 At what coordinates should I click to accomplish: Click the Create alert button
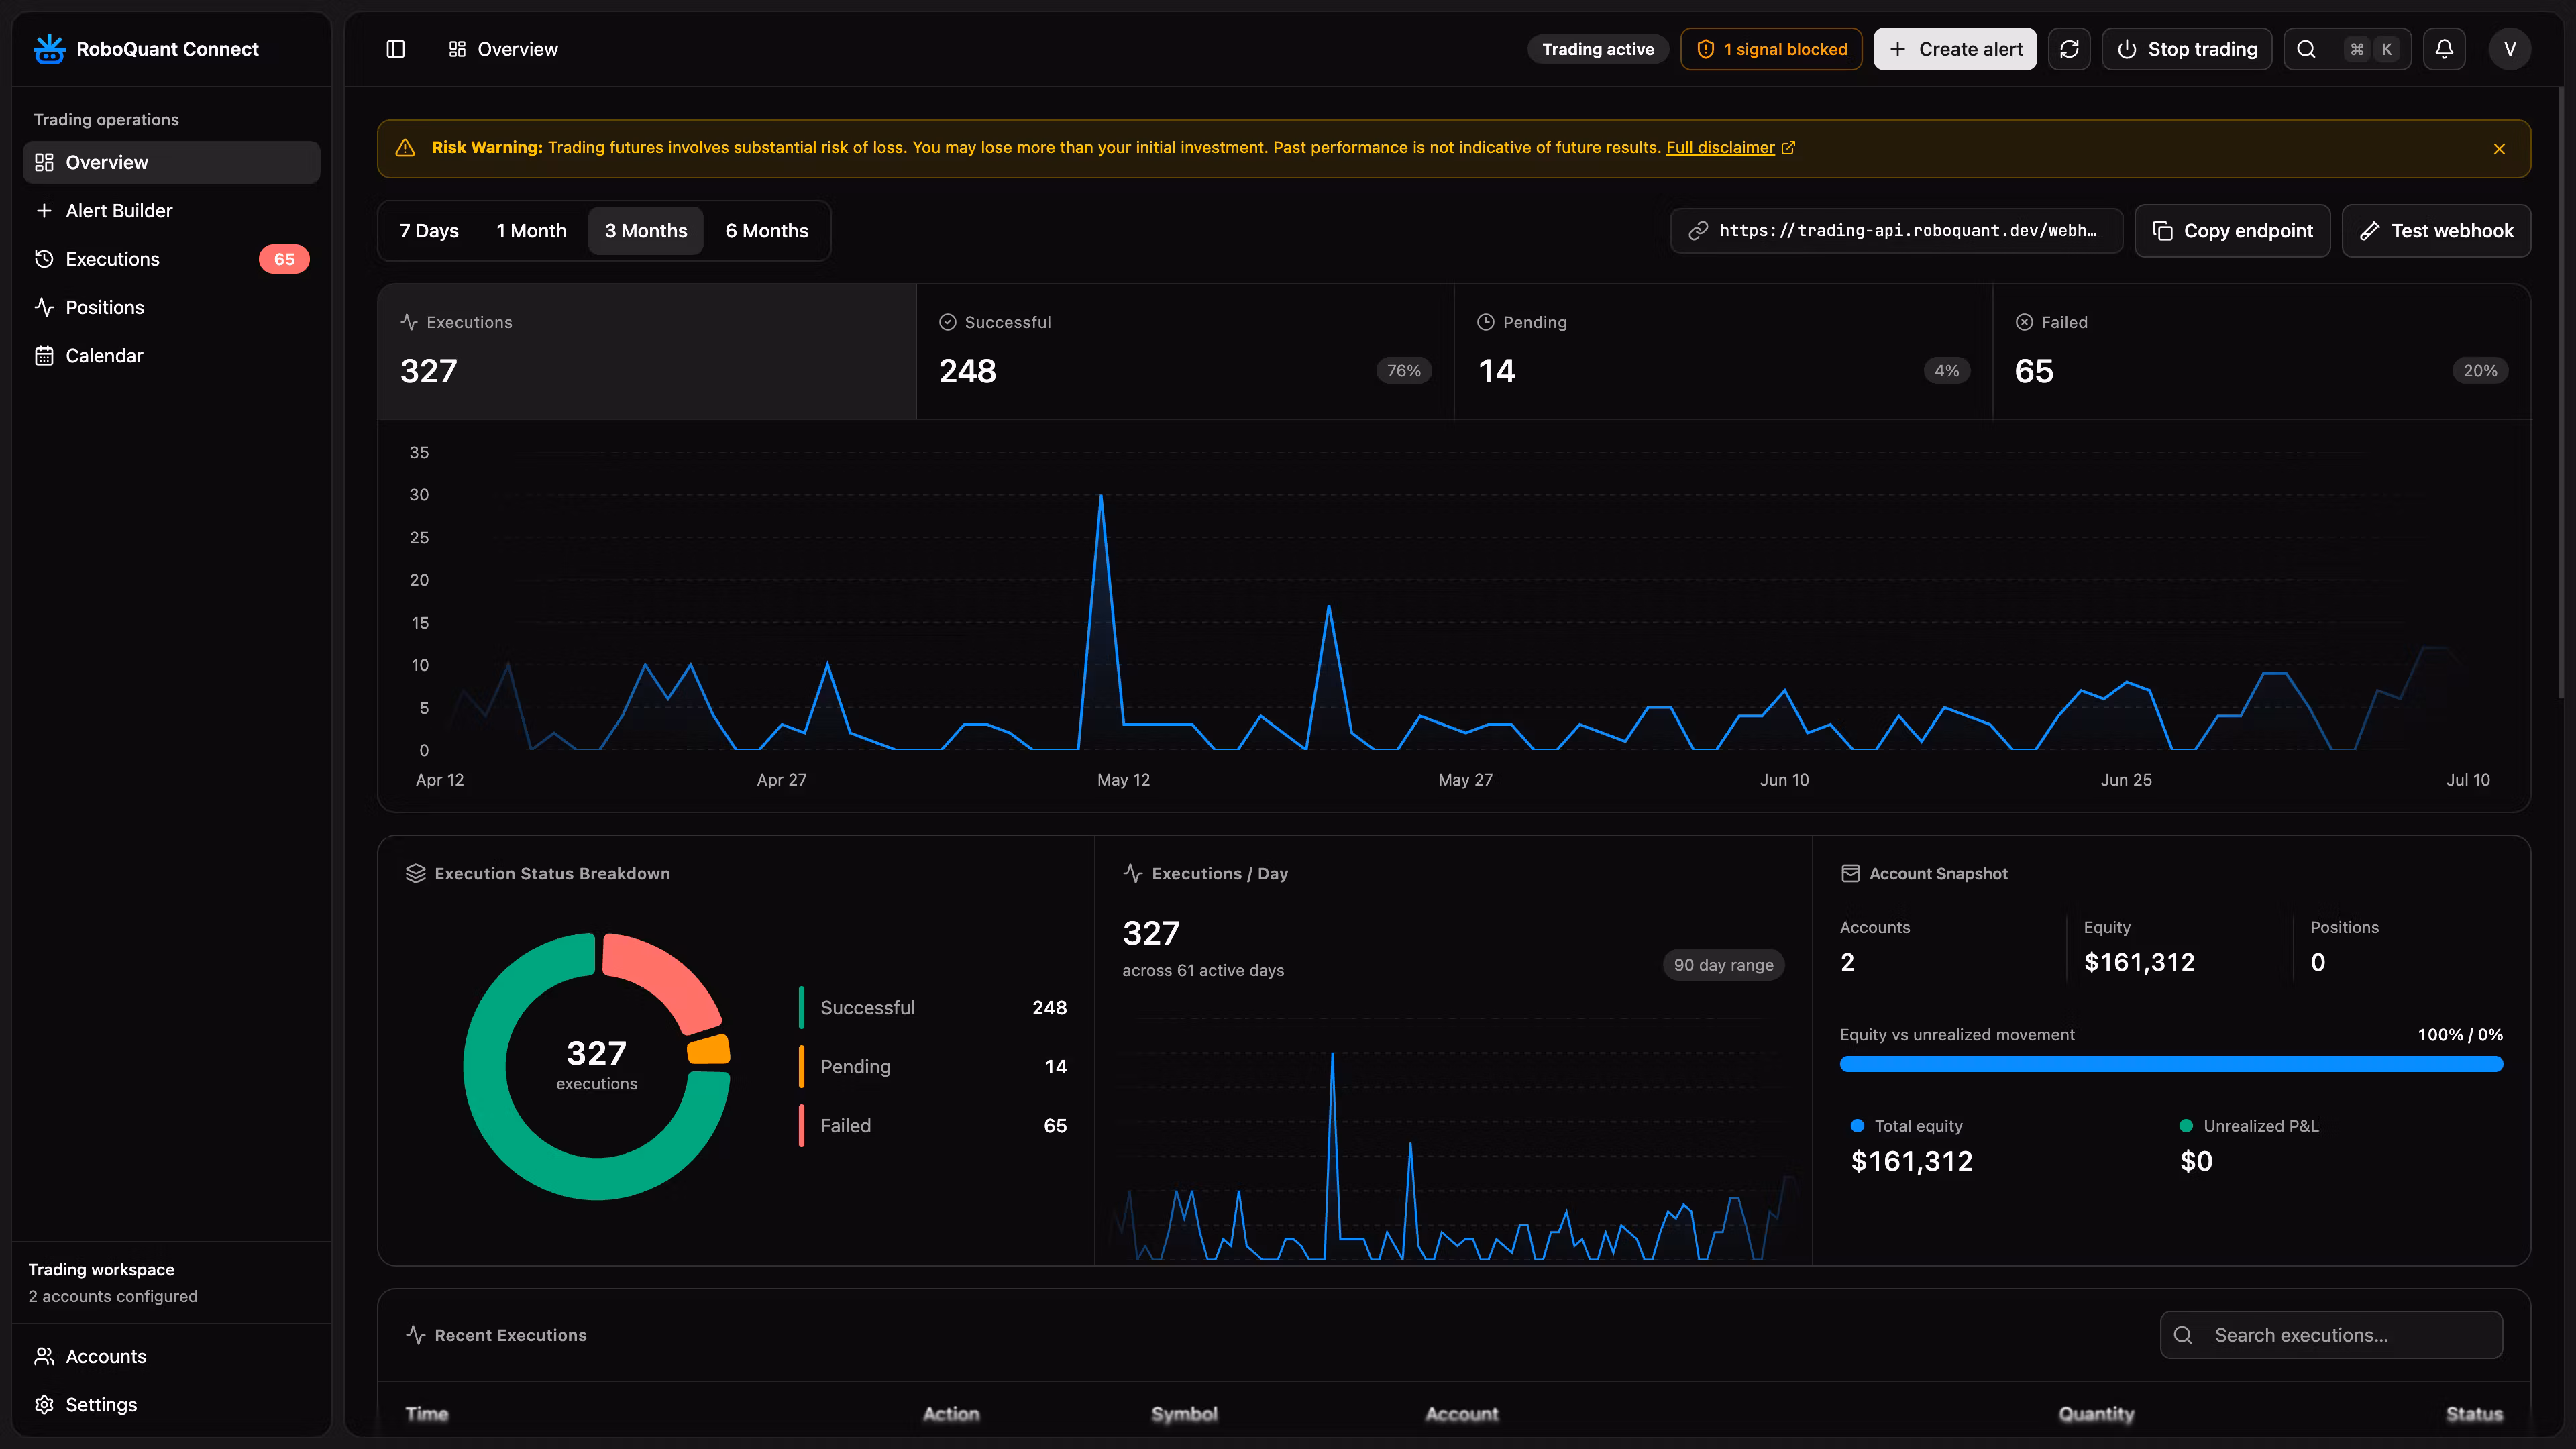[1955, 49]
